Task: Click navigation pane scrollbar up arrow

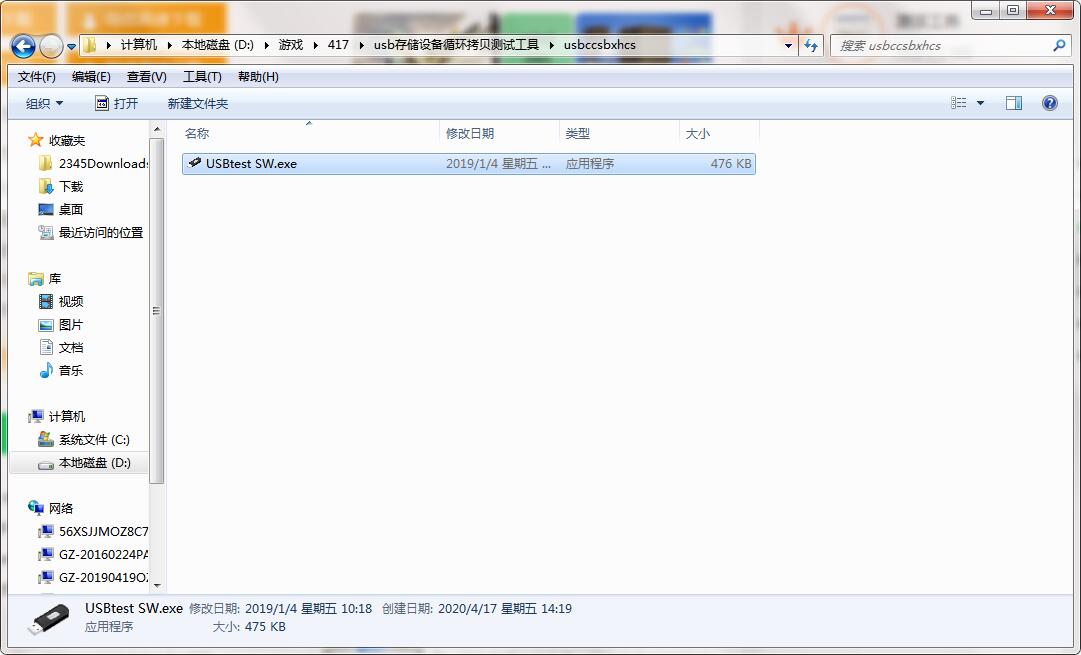Action: [x=156, y=129]
